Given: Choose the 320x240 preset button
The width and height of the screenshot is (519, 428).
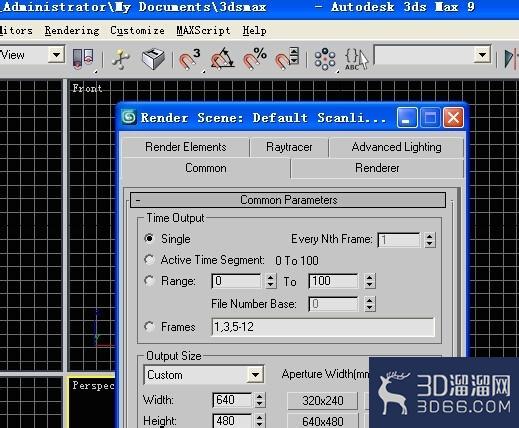Looking at the screenshot, I should (322, 400).
